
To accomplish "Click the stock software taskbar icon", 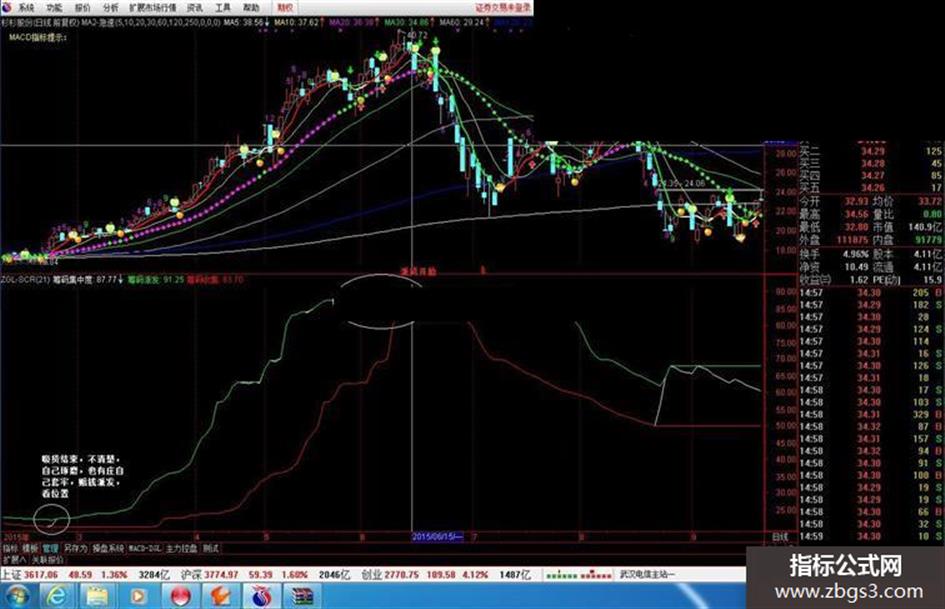I will click(262, 596).
